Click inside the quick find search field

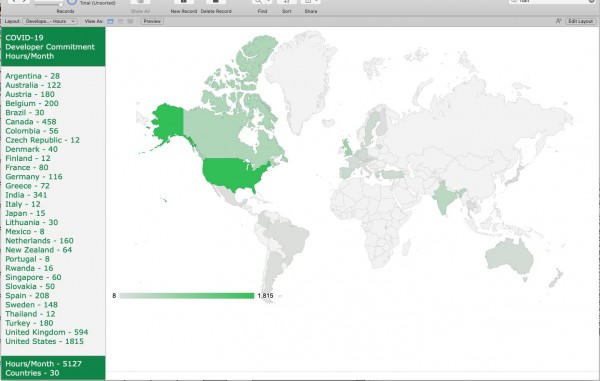553,2
